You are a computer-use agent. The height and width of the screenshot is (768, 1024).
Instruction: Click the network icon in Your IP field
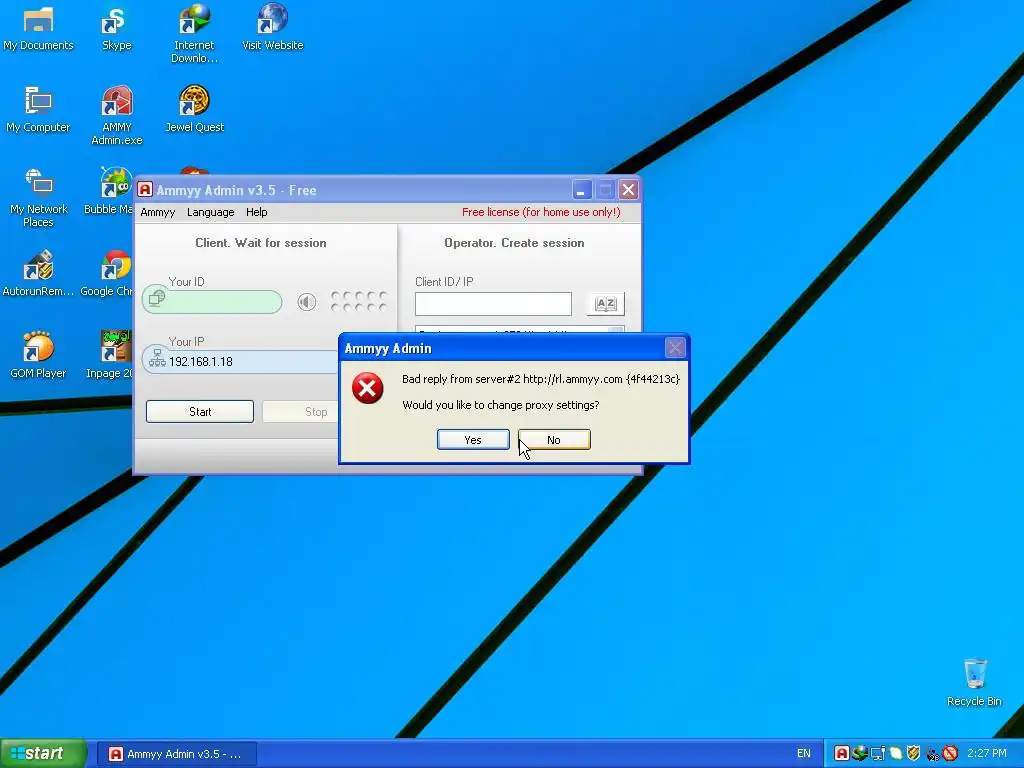[x=157, y=359]
